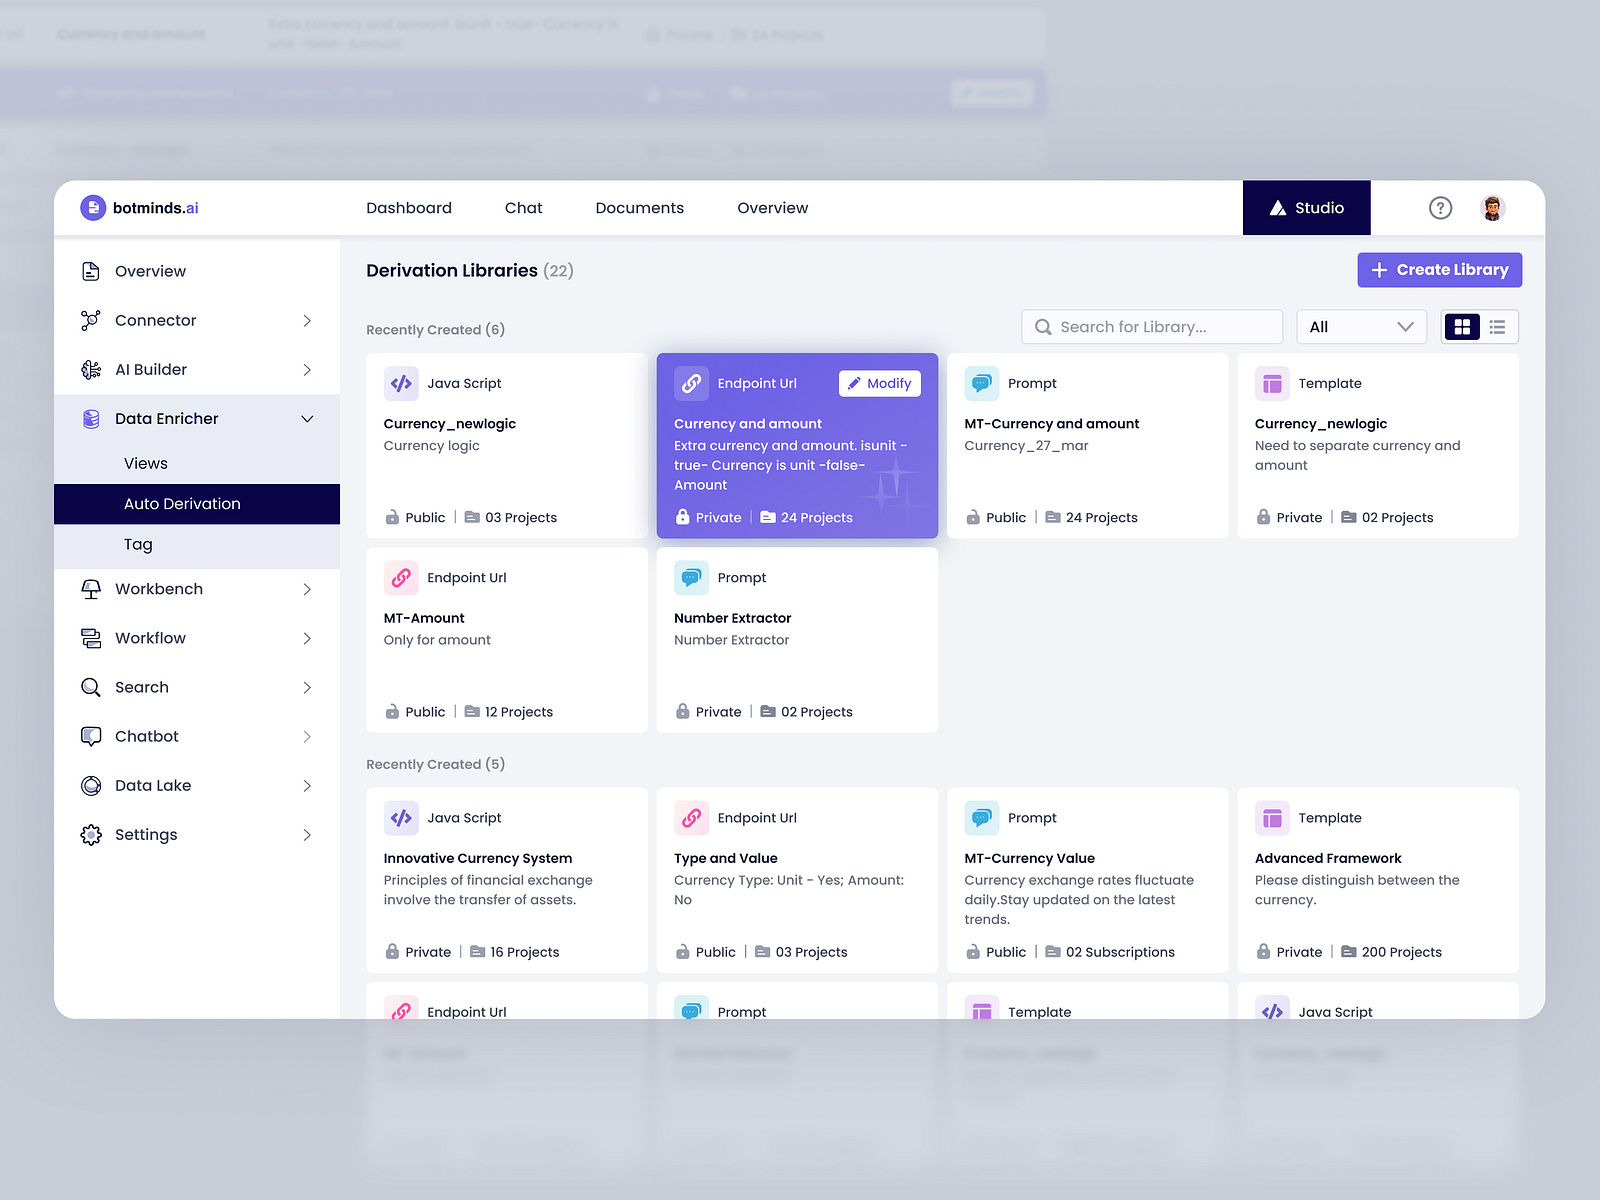Screen dimensions: 1600x1200
Task: Select the Java Script icon on Currency_newlogic card
Action: (401, 383)
